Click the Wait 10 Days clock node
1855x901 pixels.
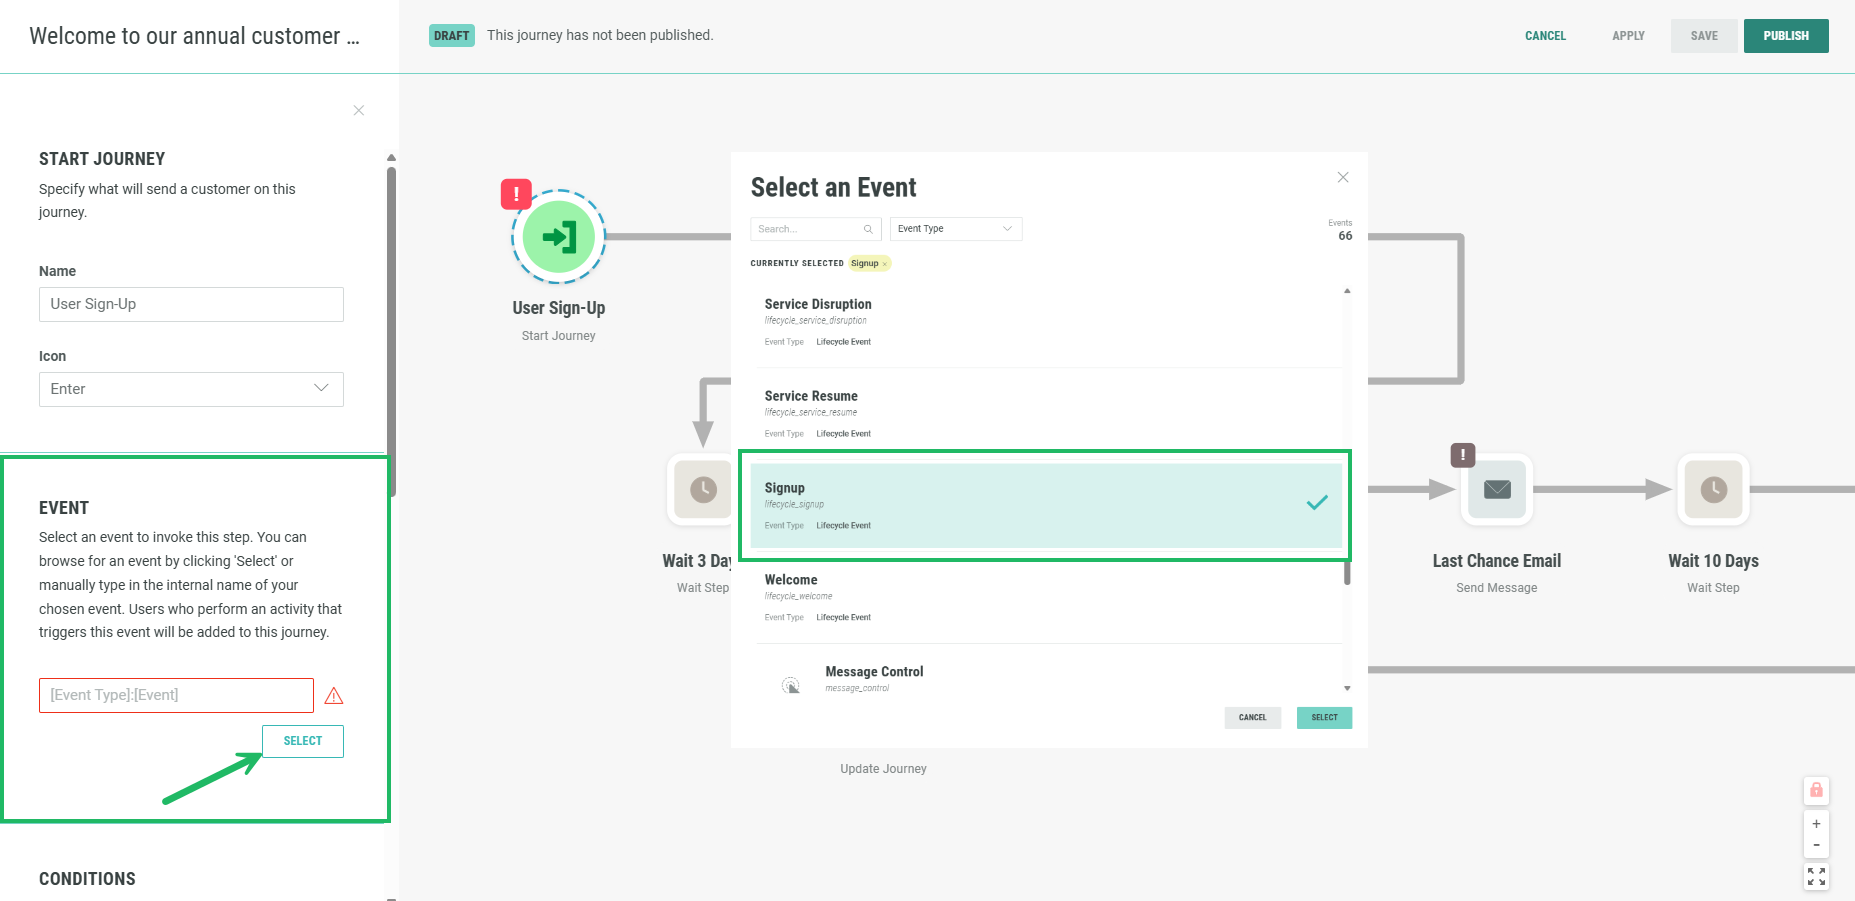(1713, 489)
